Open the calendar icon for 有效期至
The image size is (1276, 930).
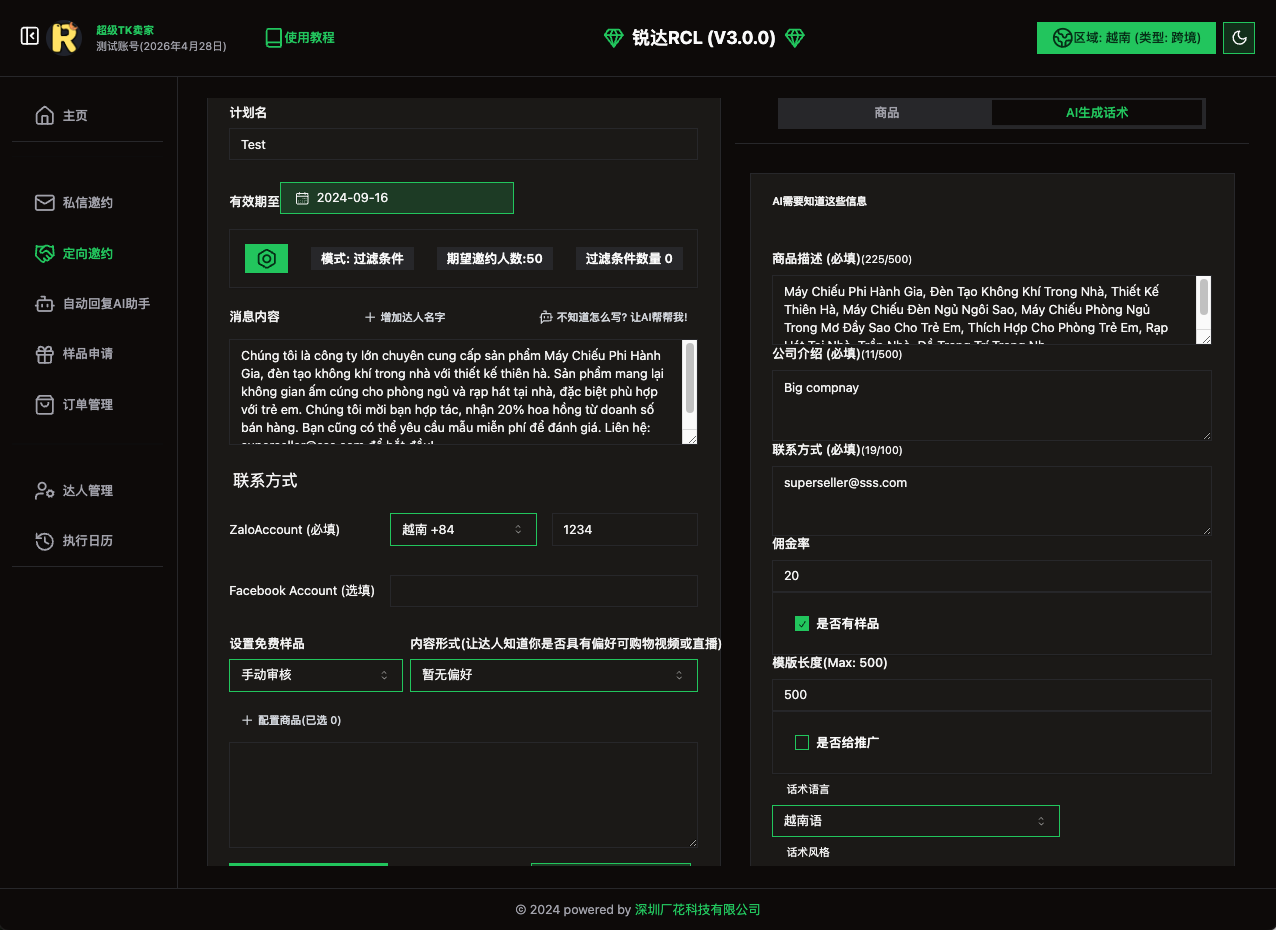(302, 198)
